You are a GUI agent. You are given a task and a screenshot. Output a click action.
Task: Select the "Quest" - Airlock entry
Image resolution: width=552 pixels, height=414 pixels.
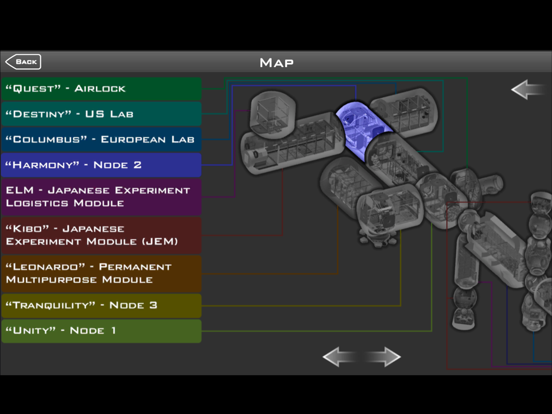[101, 89]
